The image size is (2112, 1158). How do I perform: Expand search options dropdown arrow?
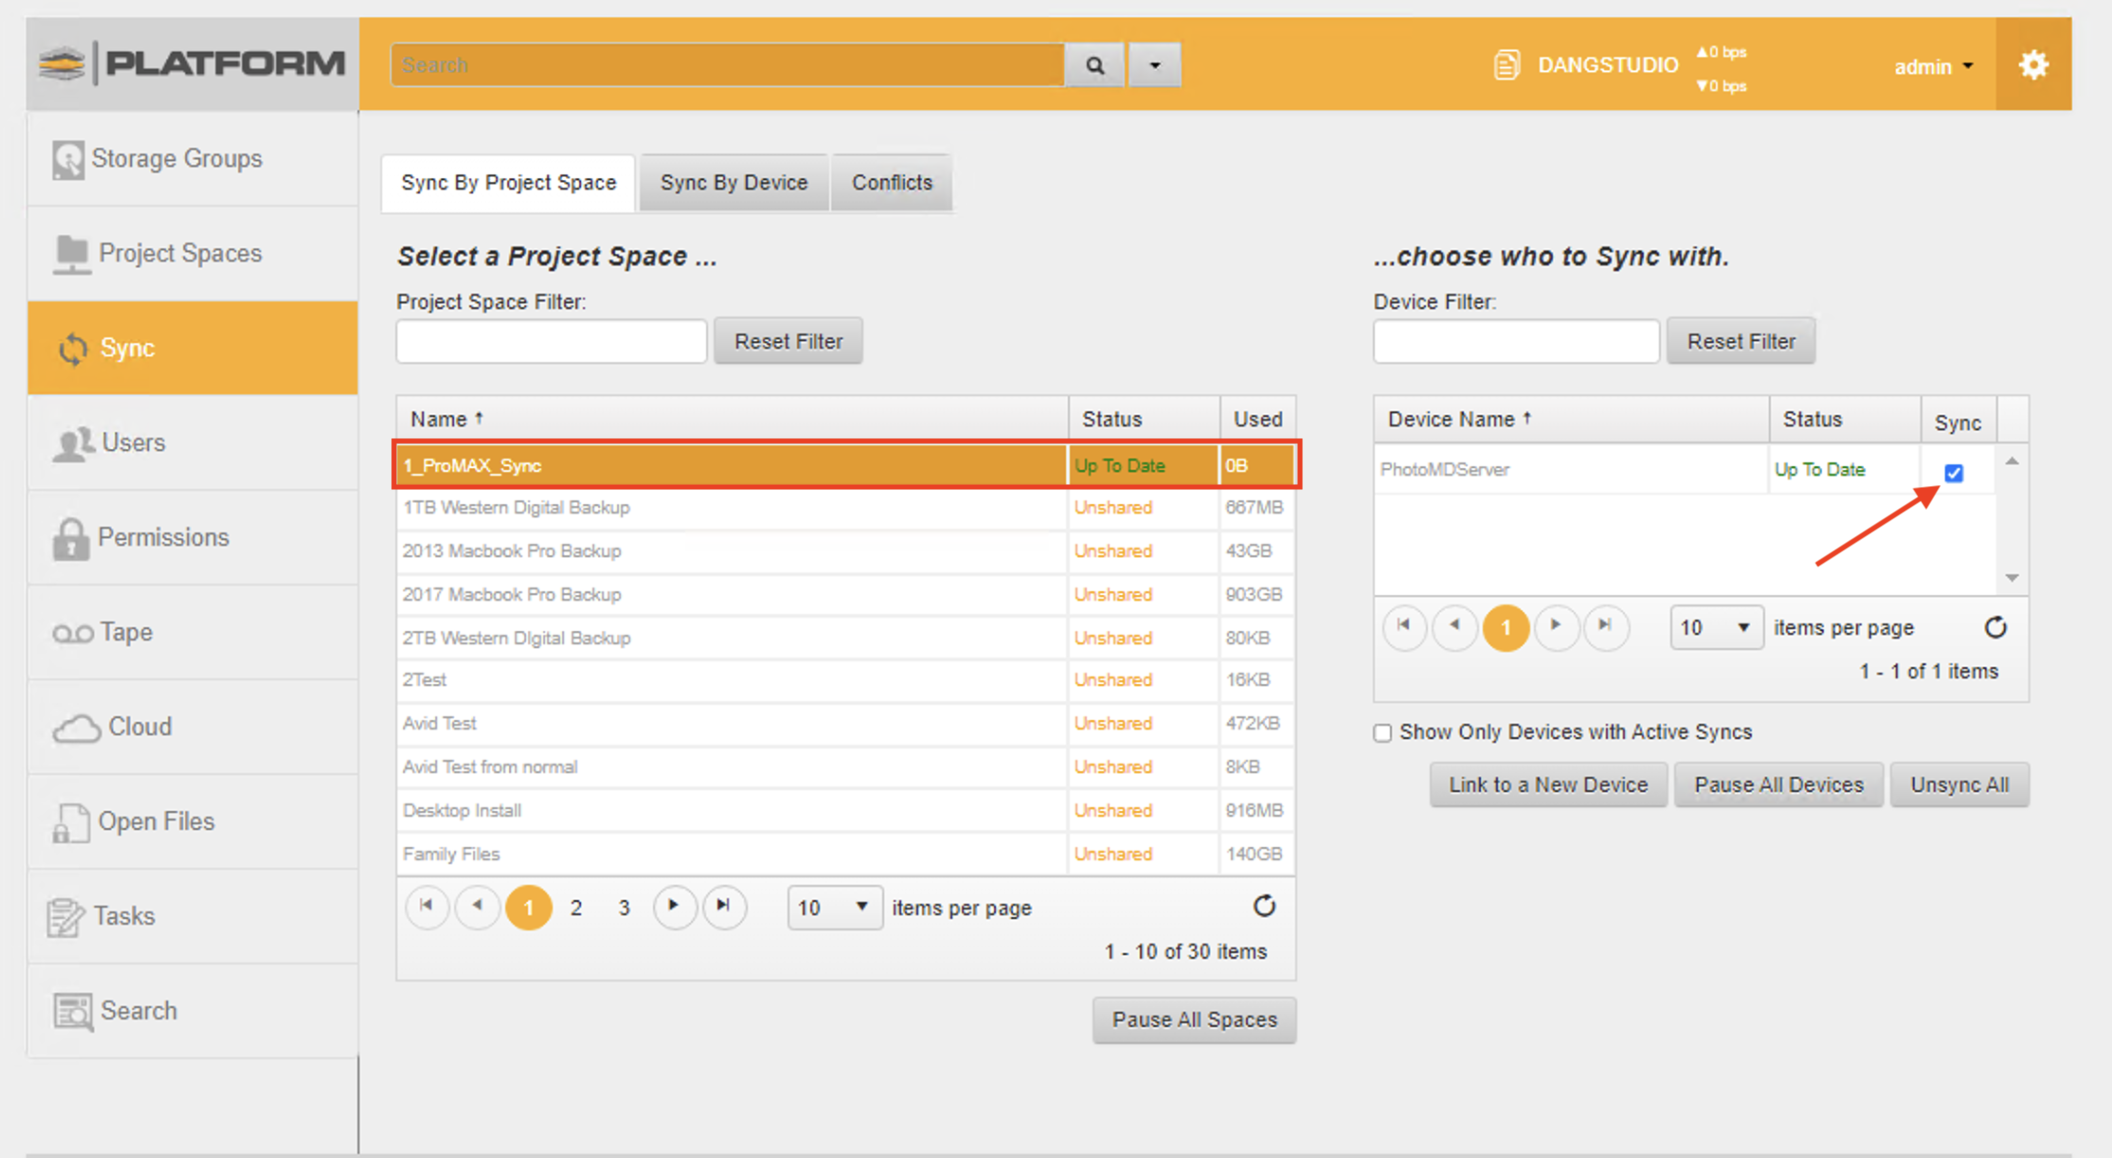pyautogui.click(x=1155, y=65)
